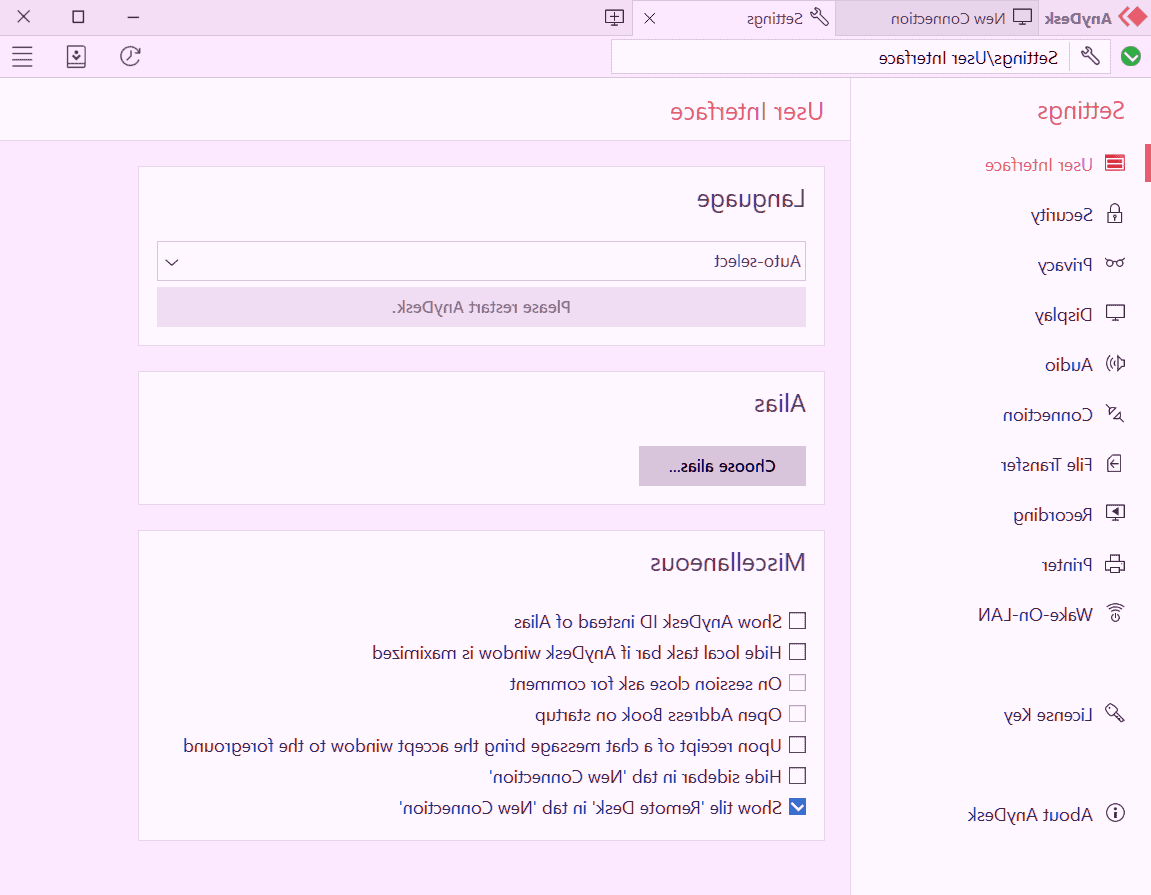This screenshot has height=895, width=1151.
Task: Click the wrench icon beside address field
Action: [1091, 57]
